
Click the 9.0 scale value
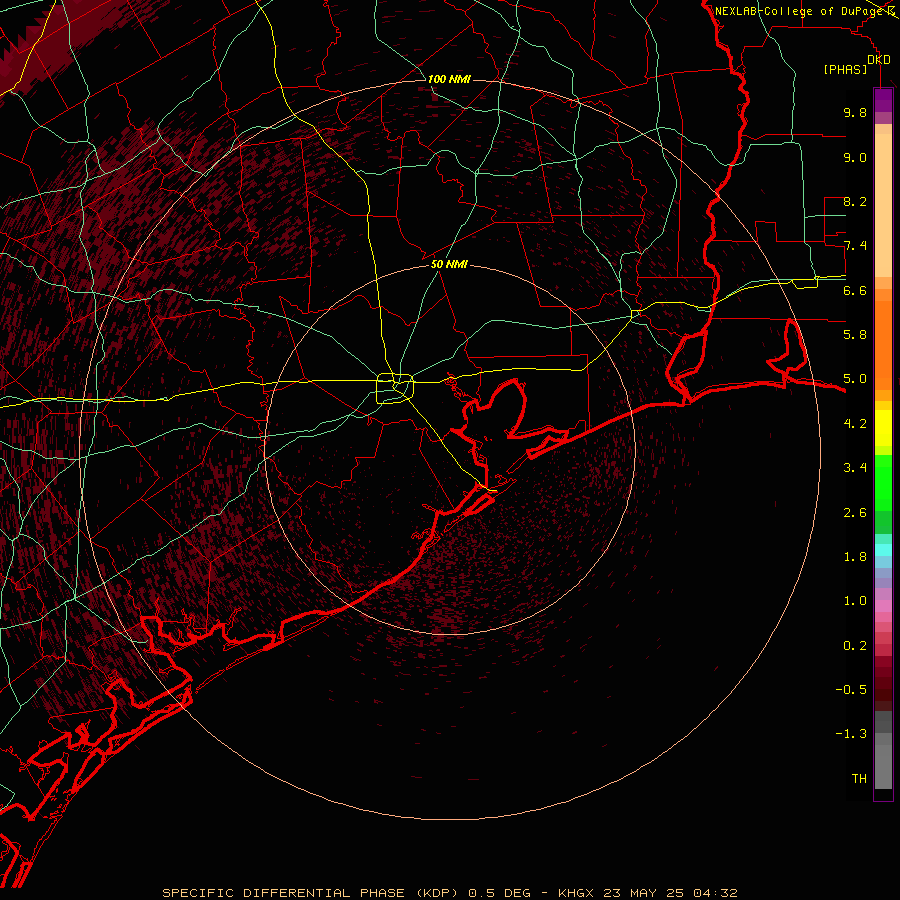[855, 157]
